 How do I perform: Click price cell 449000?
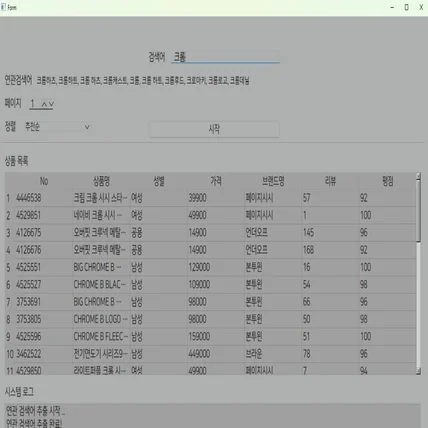(216, 354)
